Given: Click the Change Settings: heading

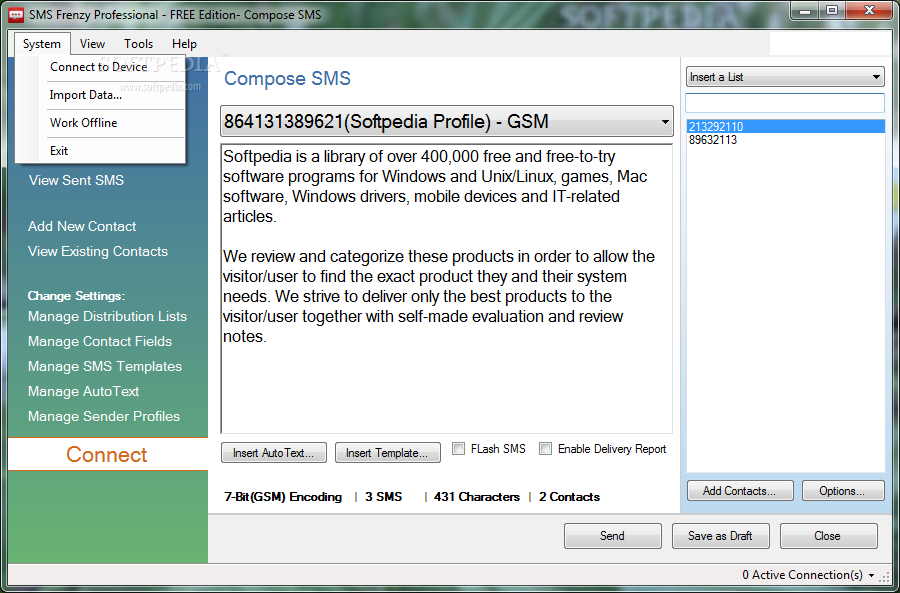Looking at the screenshot, I should pyautogui.click(x=76, y=296).
